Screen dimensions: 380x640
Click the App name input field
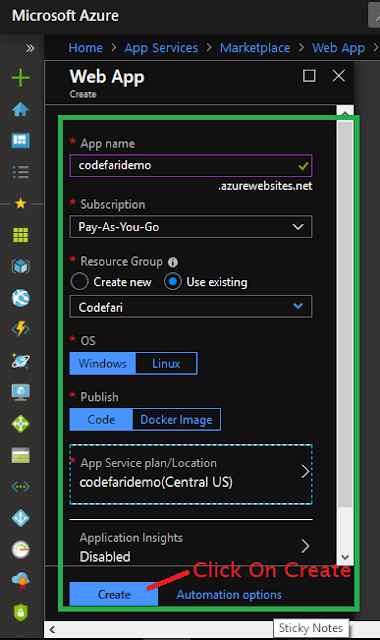(191, 165)
